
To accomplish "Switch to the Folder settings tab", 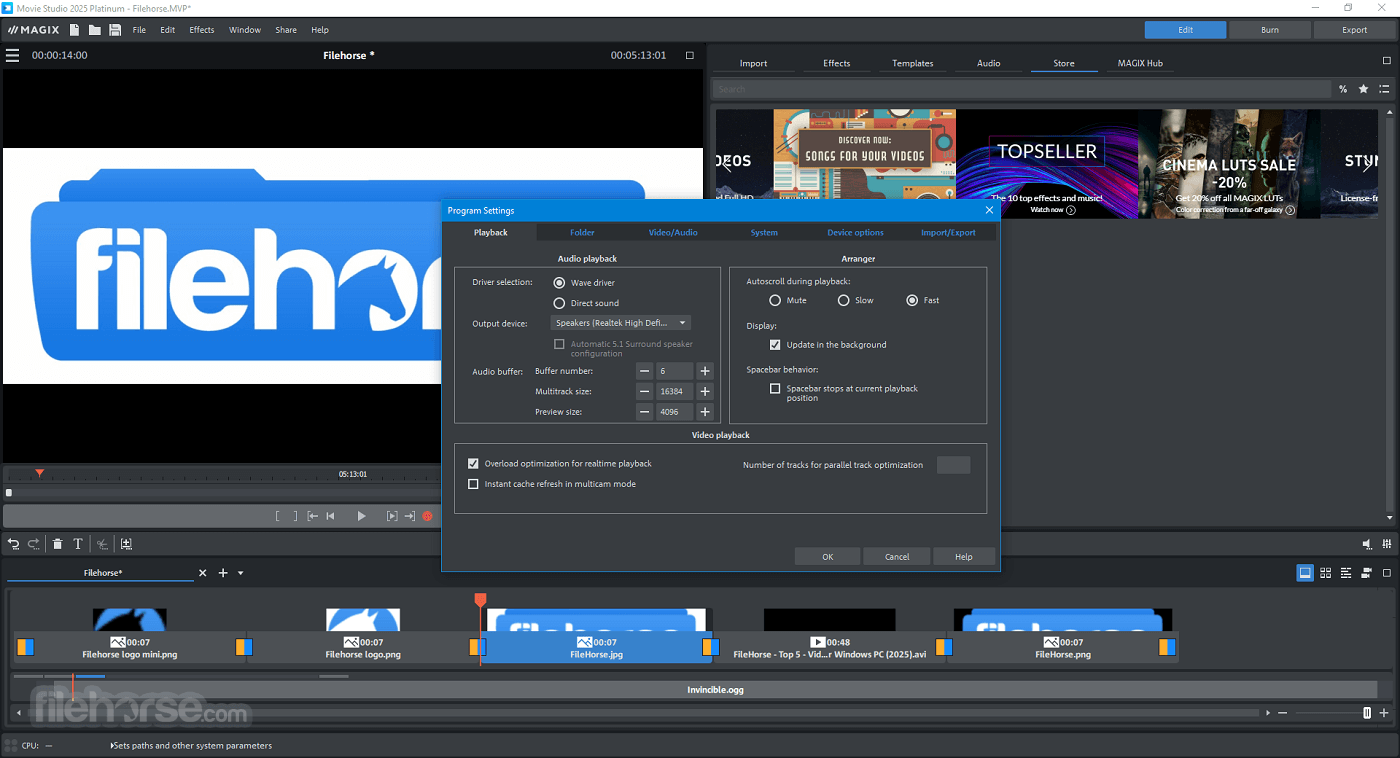I will [x=582, y=232].
